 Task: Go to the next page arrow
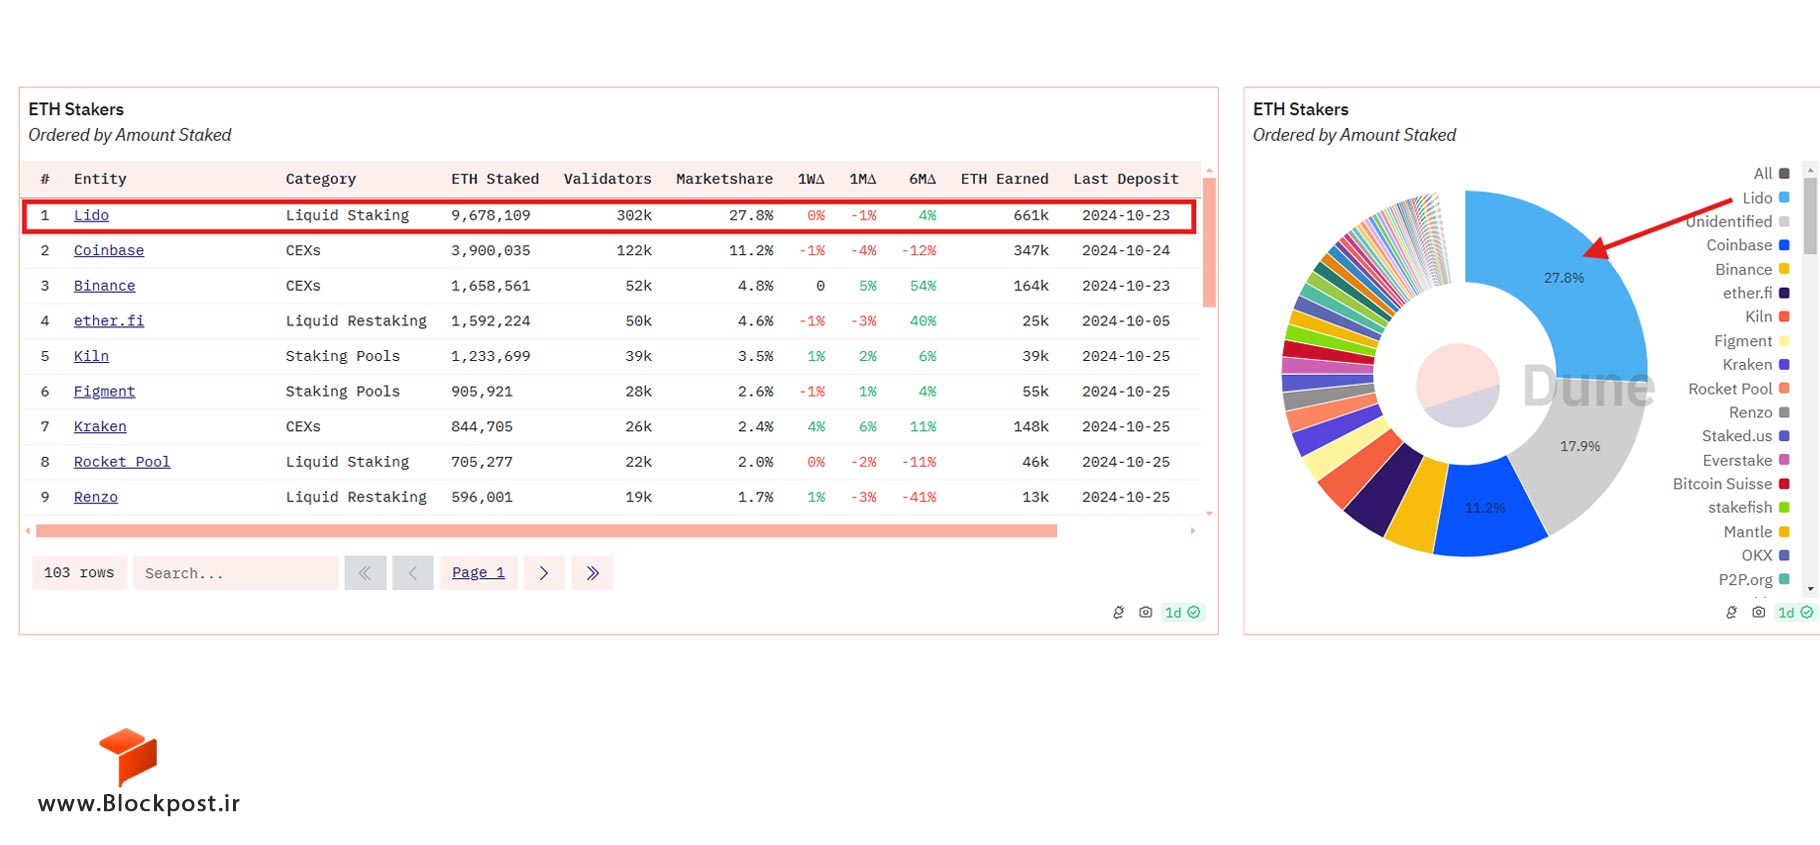[x=544, y=573]
